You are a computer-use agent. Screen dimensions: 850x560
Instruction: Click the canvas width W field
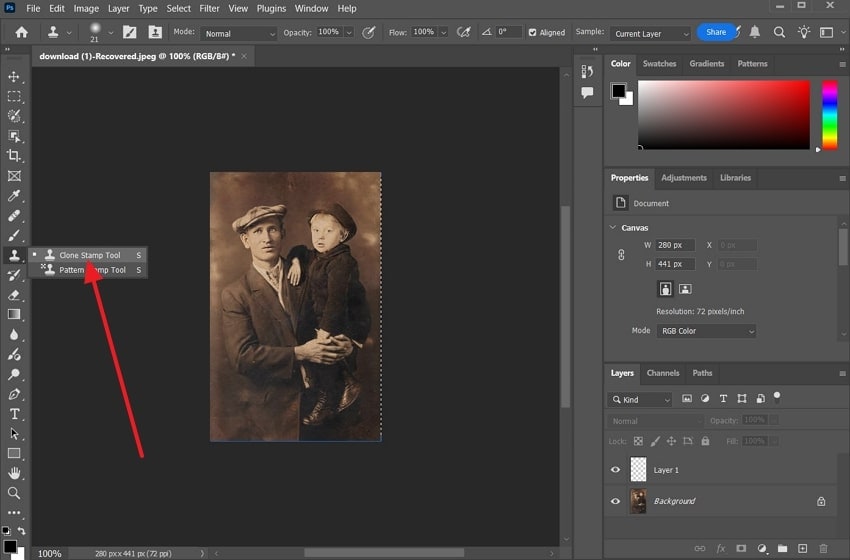coord(675,245)
